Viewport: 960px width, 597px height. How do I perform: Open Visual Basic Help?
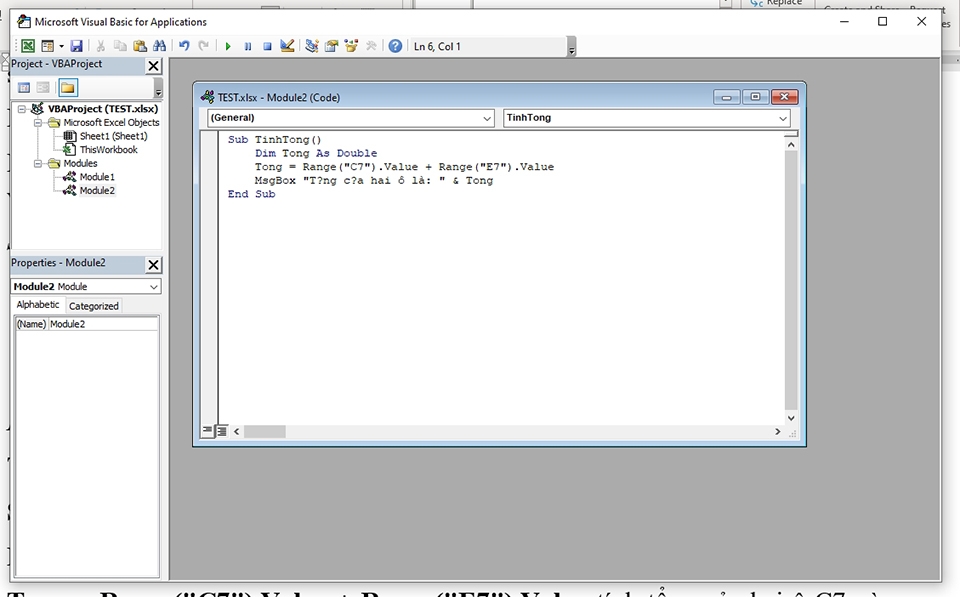coord(396,46)
